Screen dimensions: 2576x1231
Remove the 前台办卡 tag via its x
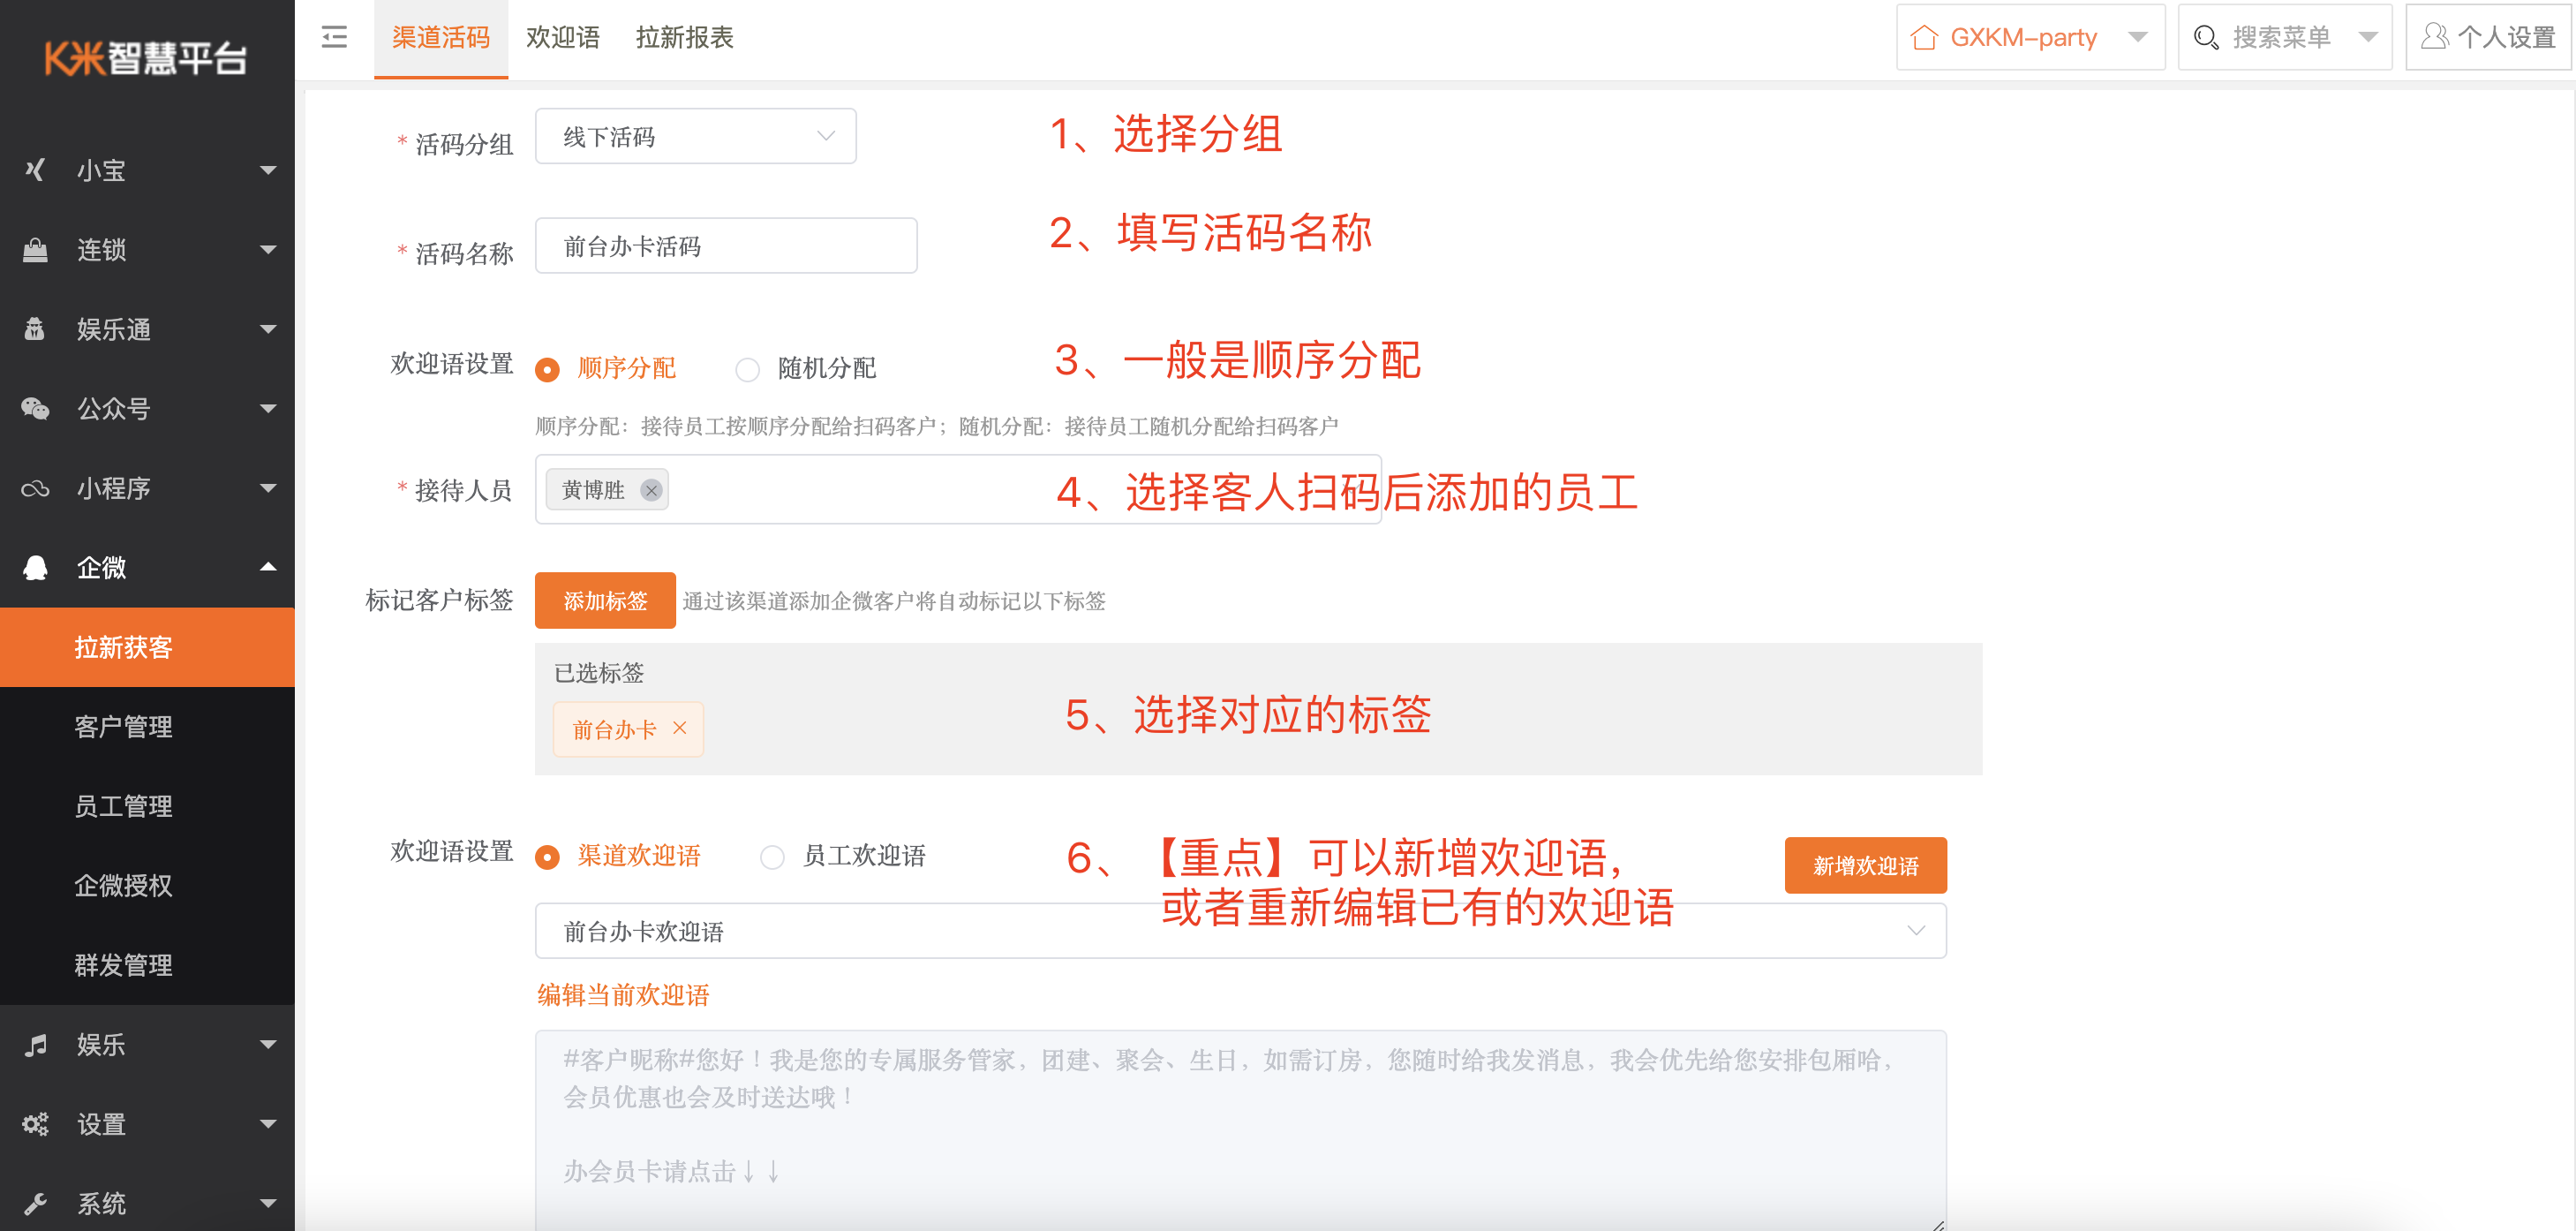pyautogui.click(x=680, y=728)
